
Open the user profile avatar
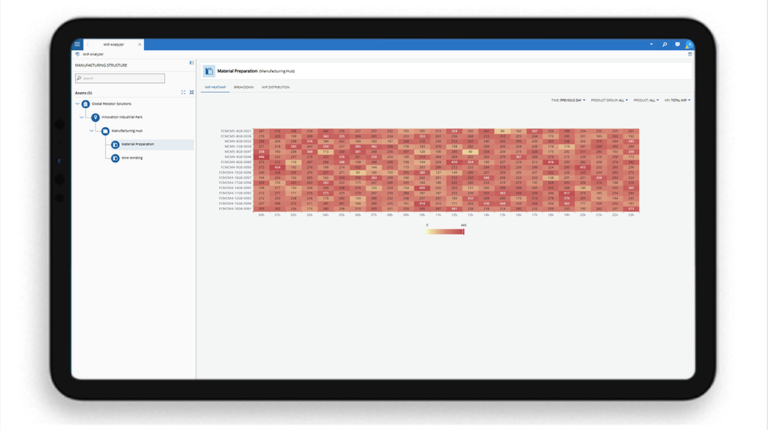click(688, 44)
